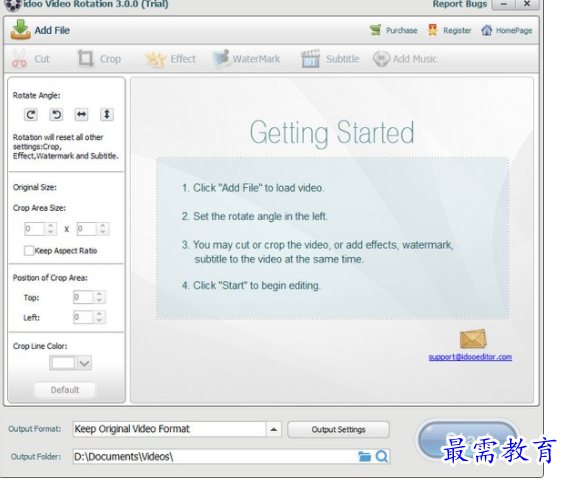Screen dimensions: 565x482
Task: Rotate video counterclockwise icon
Action: pos(56,115)
